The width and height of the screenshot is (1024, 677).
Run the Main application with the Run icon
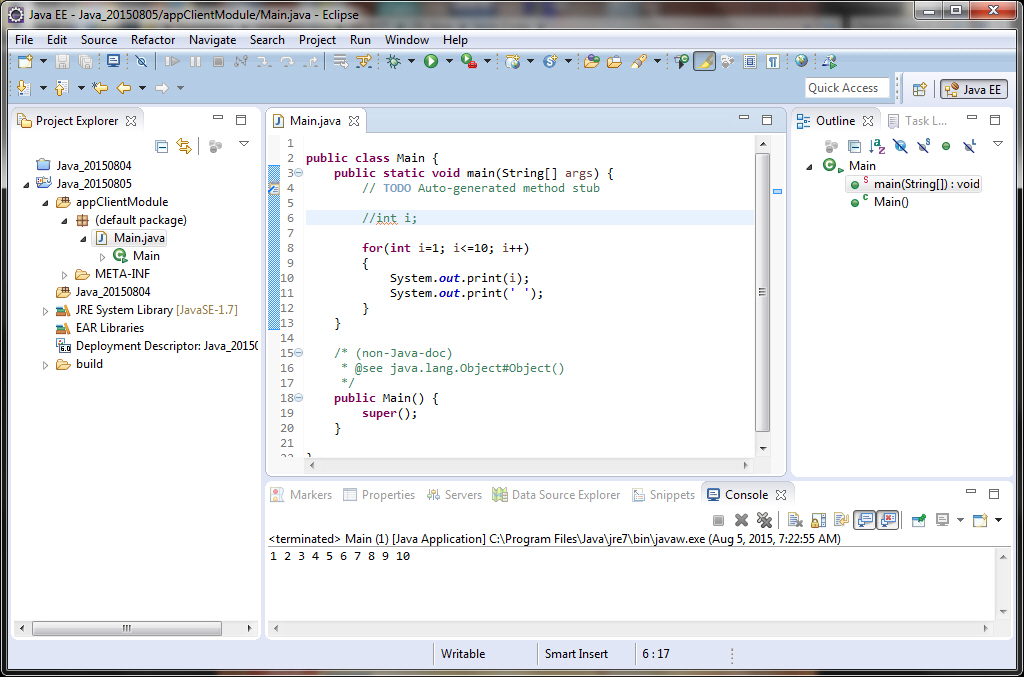[430, 62]
